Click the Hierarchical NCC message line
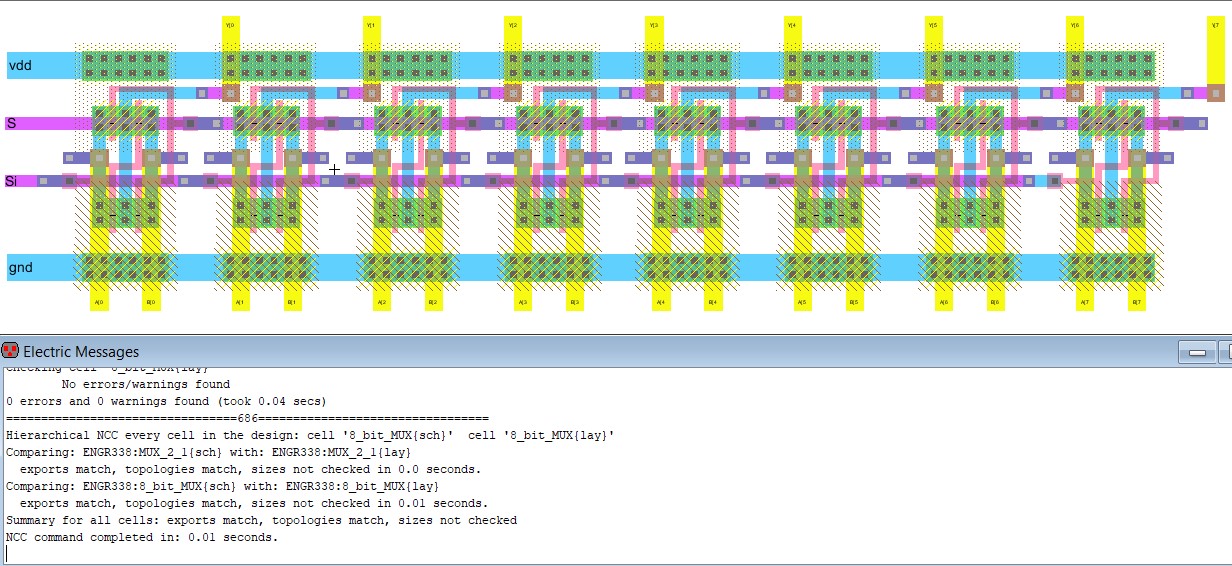This screenshot has width=1232, height=566. pos(310,435)
